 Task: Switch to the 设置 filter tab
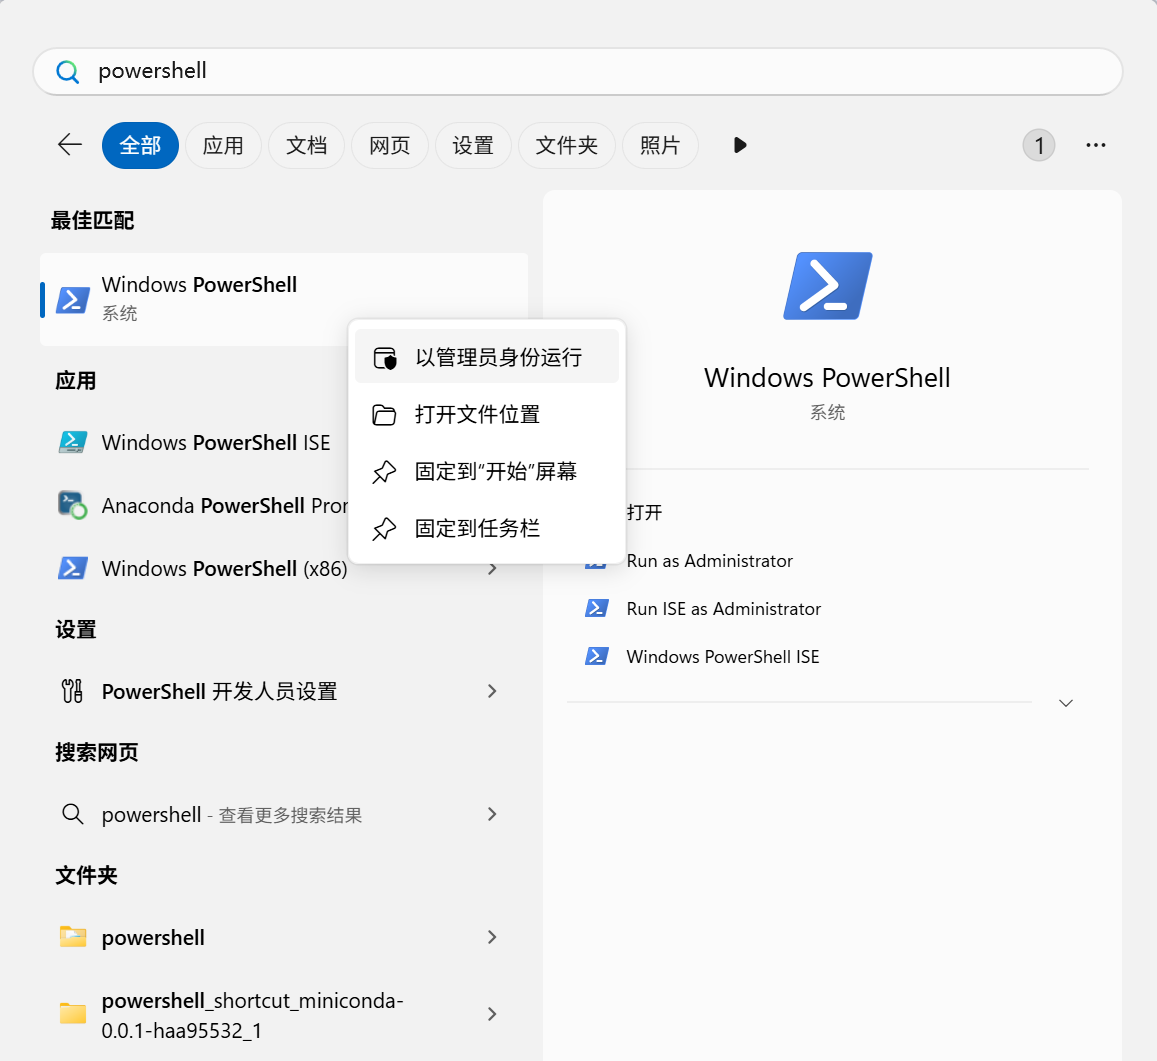473,145
